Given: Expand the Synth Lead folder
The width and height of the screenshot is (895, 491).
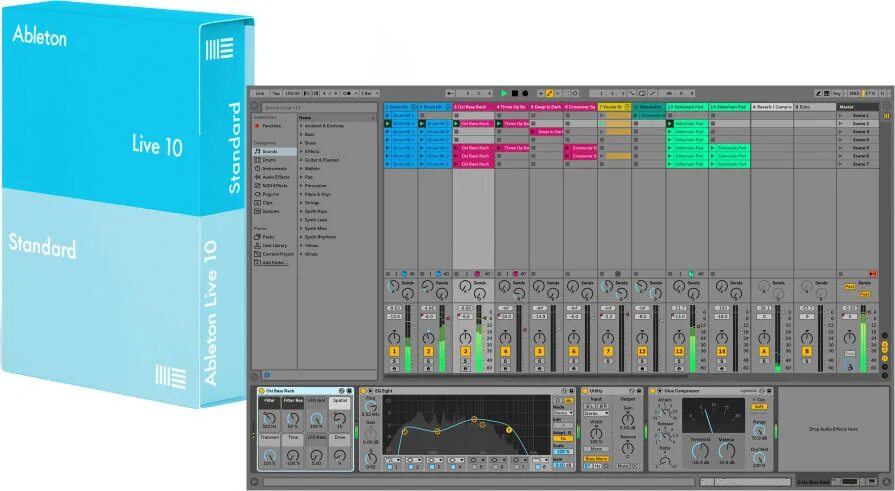Looking at the screenshot, I should tap(301, 220).
